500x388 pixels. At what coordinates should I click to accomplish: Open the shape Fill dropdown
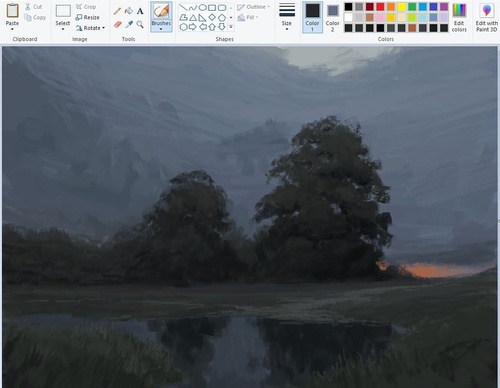click(x=248, y=17)
